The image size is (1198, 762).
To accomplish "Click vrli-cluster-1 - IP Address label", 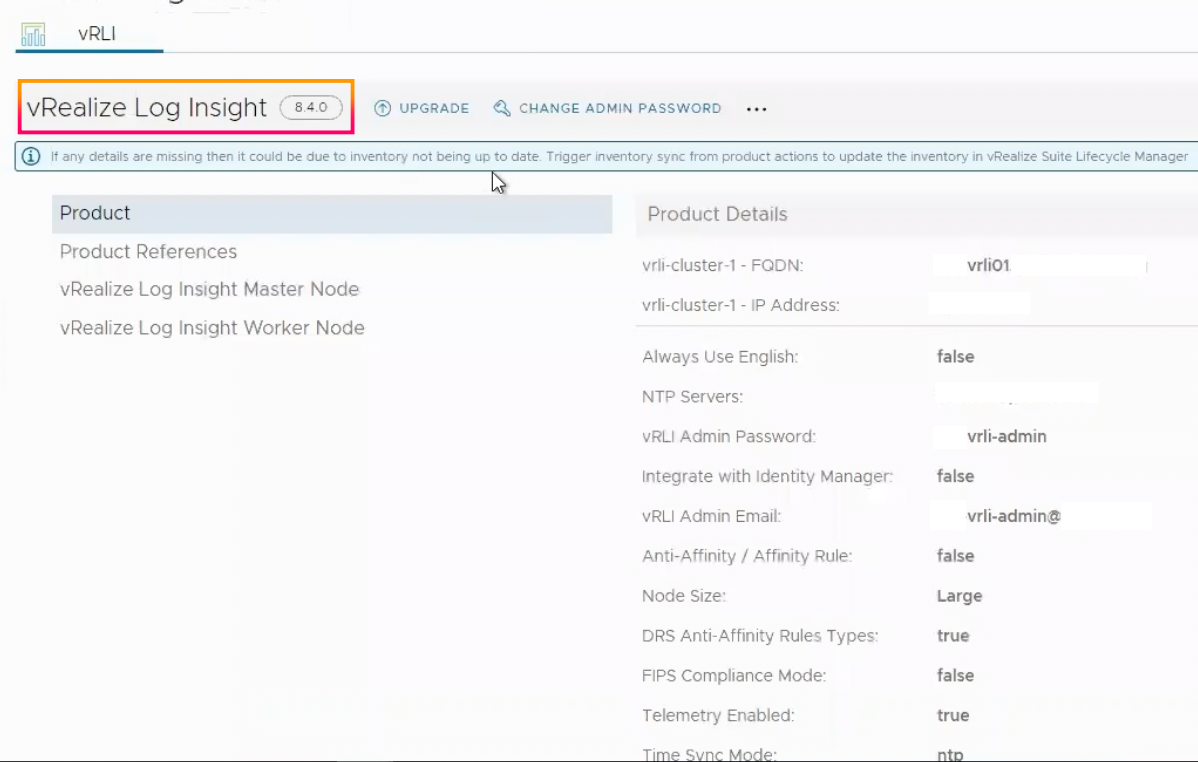I will click(x=740, y=305).
